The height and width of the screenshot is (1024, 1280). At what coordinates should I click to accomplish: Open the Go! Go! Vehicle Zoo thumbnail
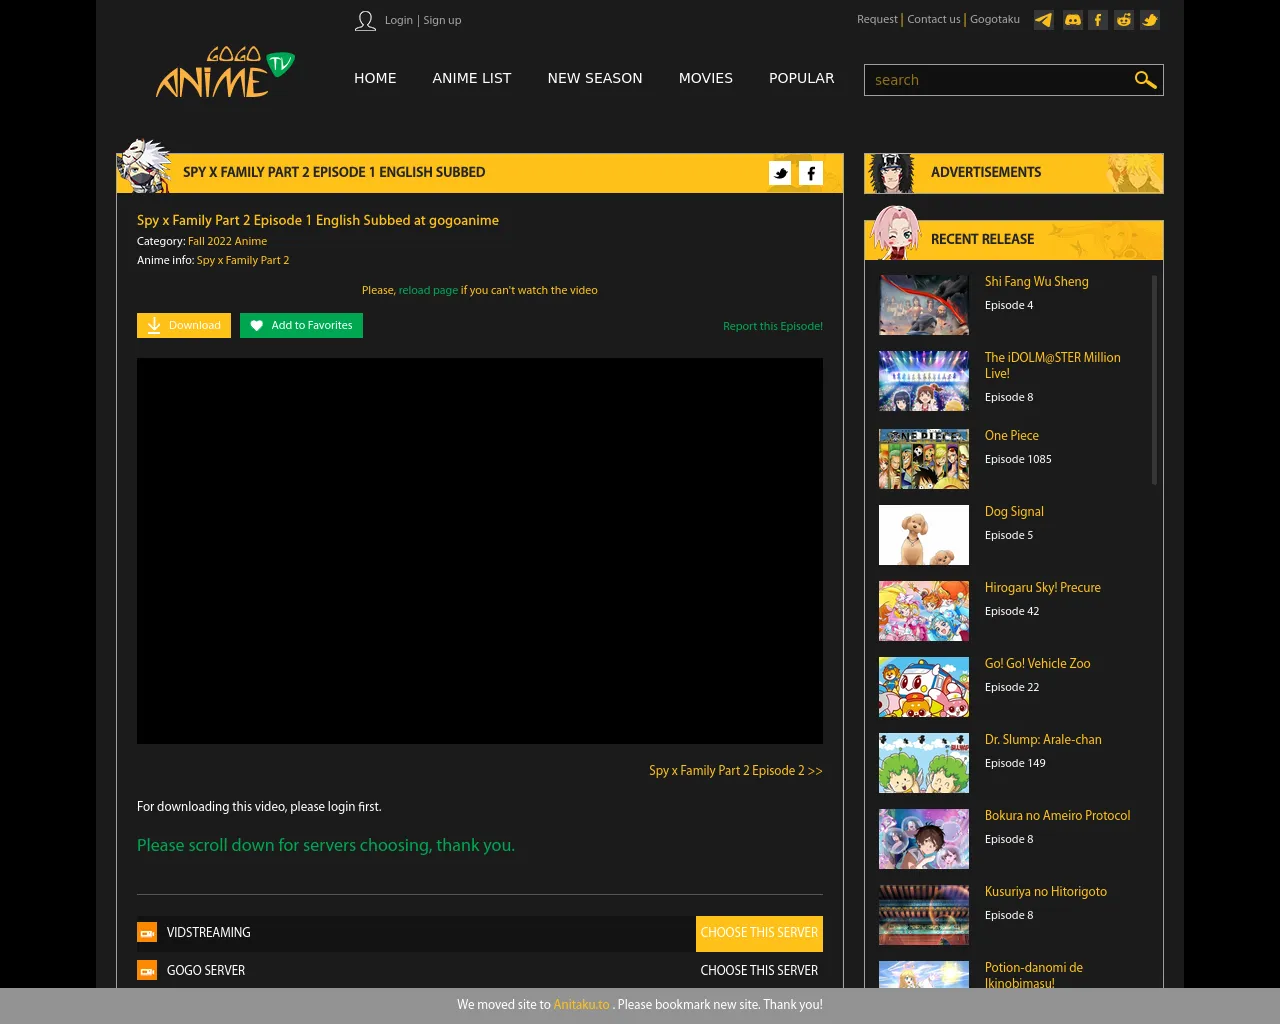click(x=924, y=687)
